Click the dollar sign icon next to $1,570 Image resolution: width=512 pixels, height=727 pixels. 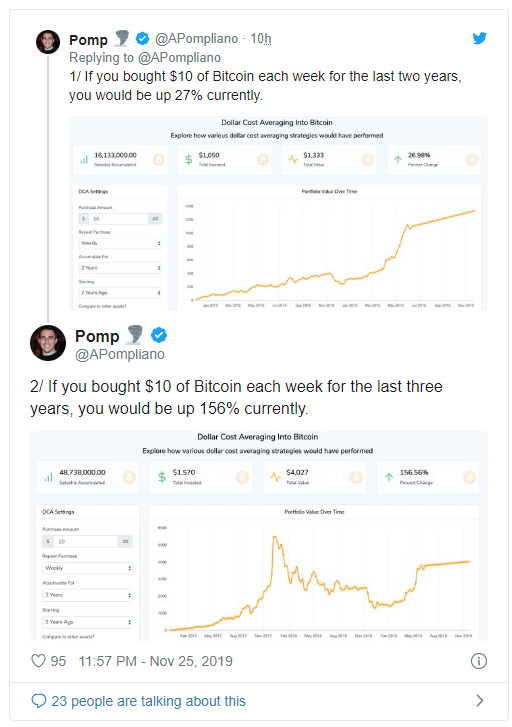[x=162, y=477]
